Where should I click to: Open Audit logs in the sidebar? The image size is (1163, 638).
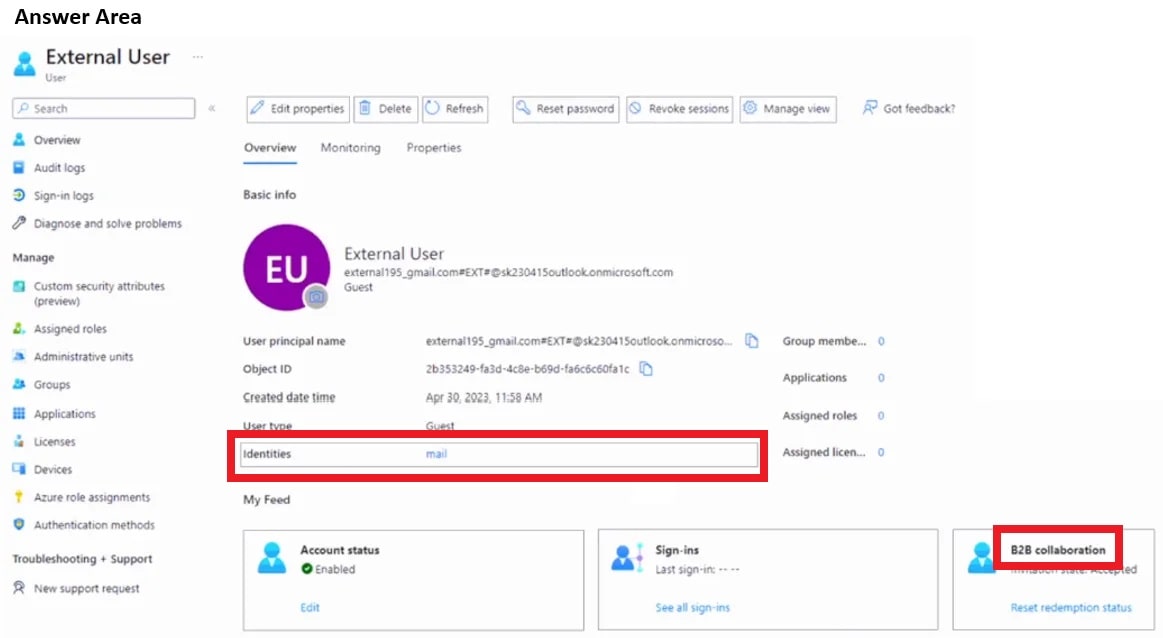(58, 167)
